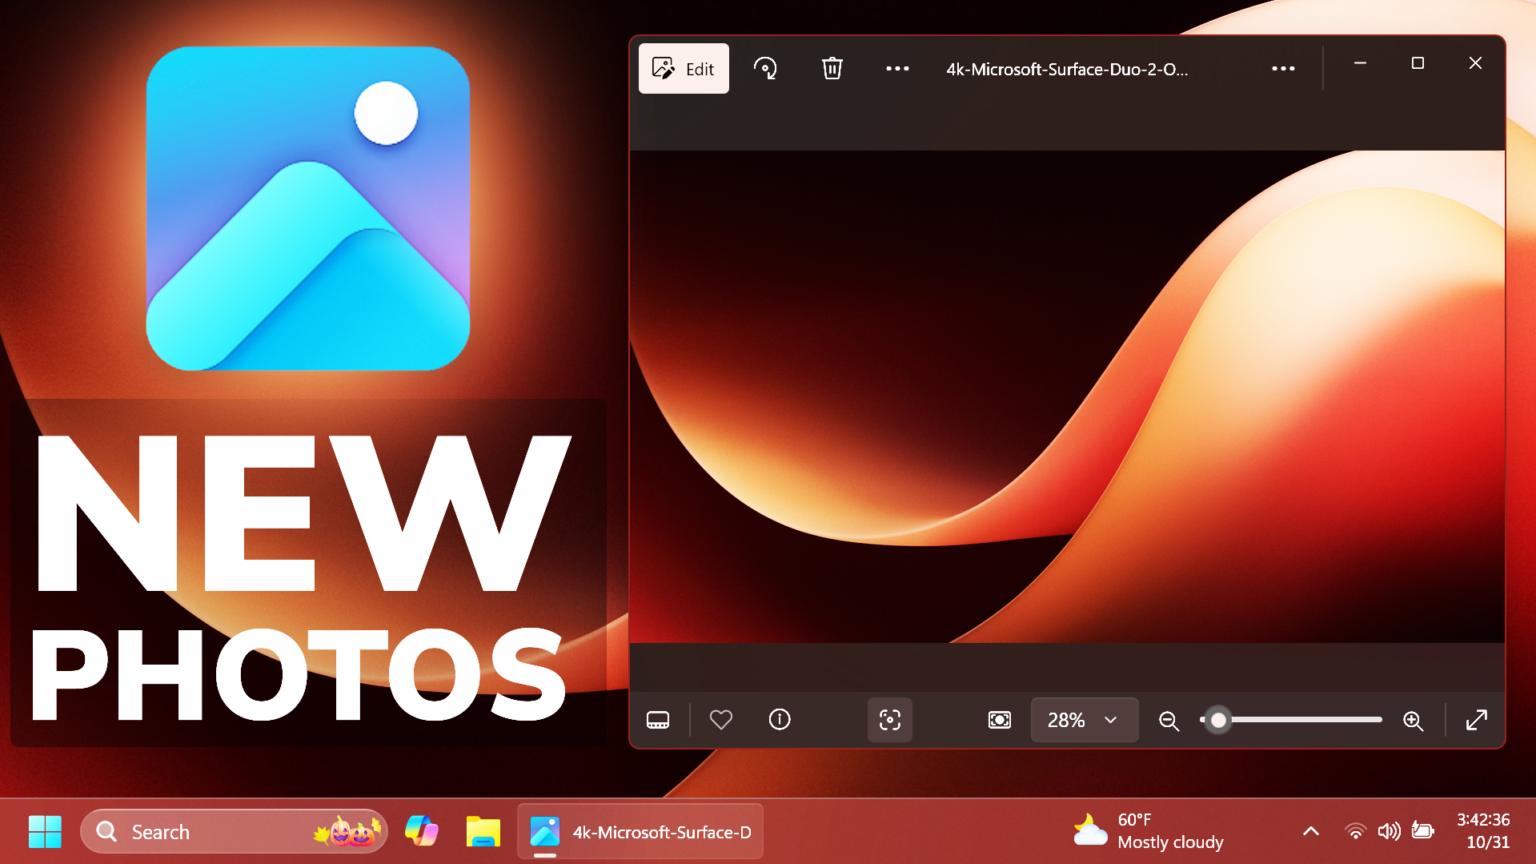Screen dimensions: 1536x864
Task: Toggle the filmstrip view
Action: [658, 719]
